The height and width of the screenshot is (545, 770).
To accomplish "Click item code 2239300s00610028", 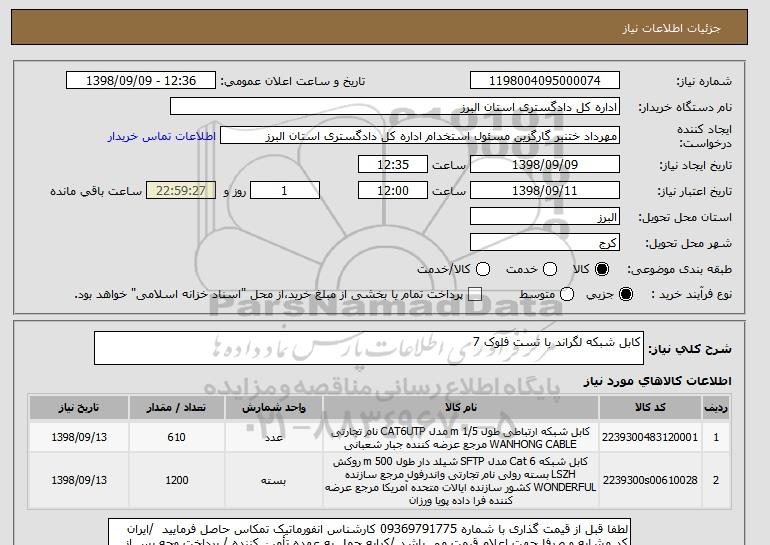I will click(x=650, y=480).
